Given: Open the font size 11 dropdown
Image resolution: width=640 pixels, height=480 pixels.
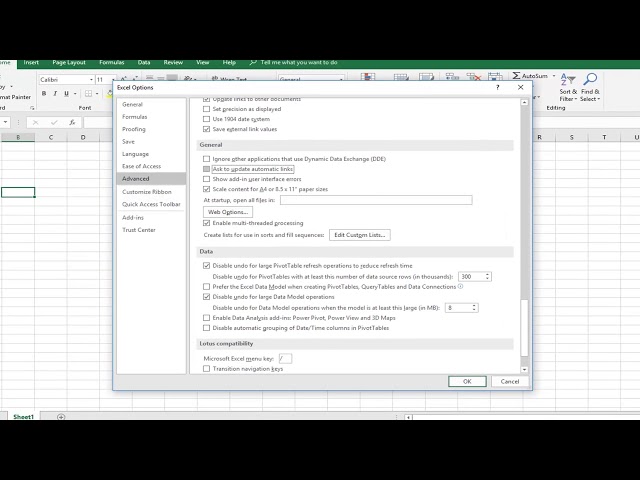Looking at the screenshot, I should pos(113,80).
